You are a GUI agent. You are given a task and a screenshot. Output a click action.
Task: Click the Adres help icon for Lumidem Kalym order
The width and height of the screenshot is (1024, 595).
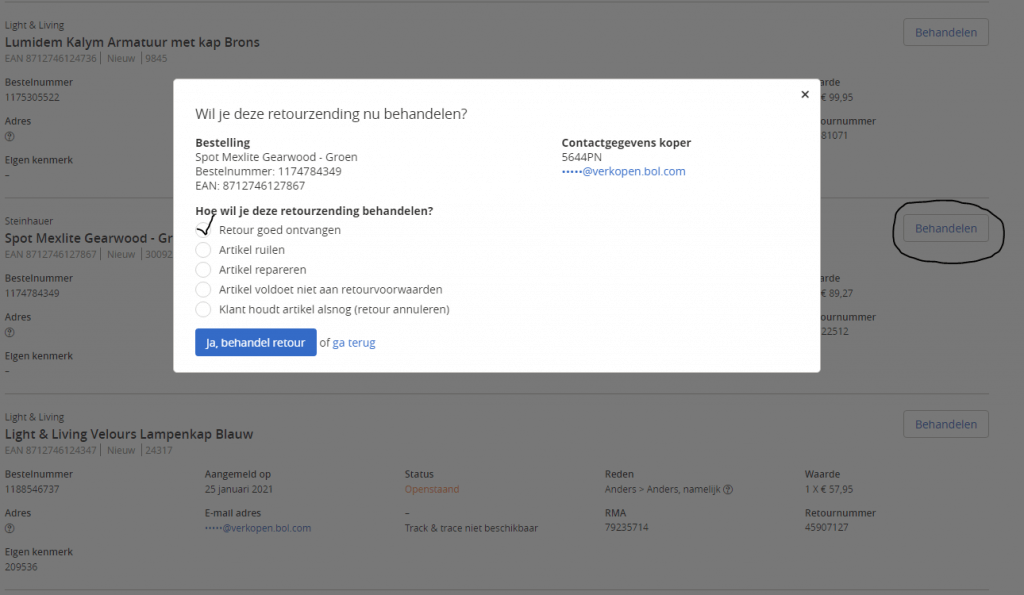tap(9, 136)
